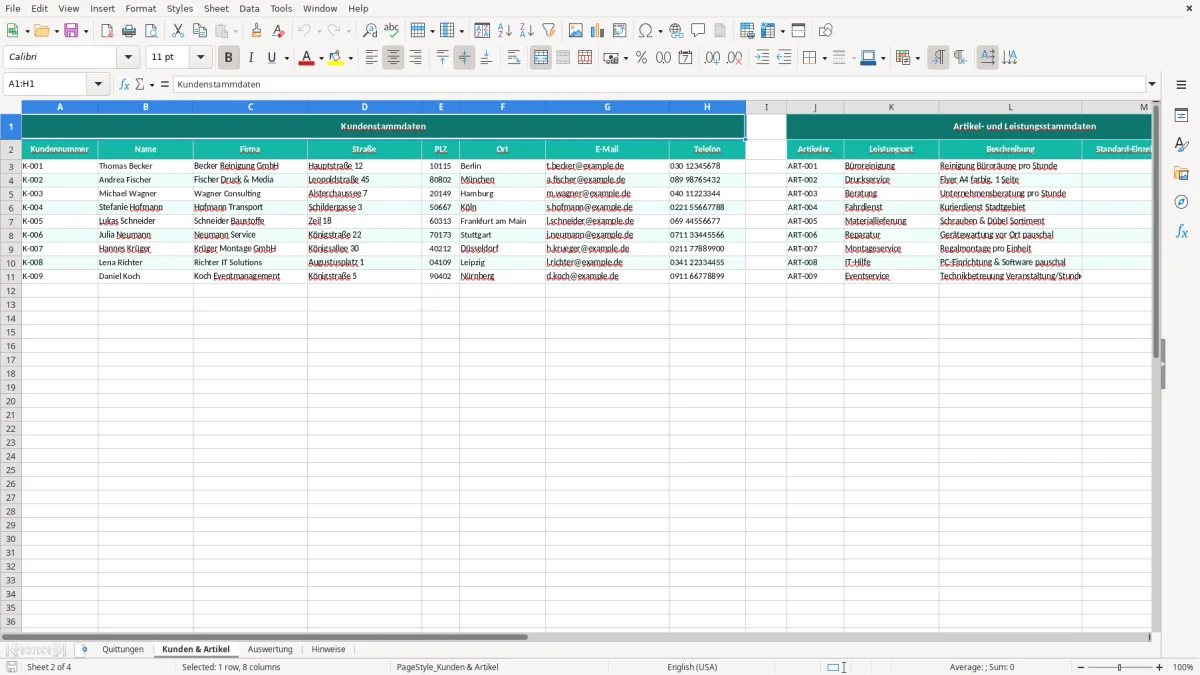This screenshot has width=1200, height=675.
Task: Activate Clone Formatting paintbrush
Action: pos(256,31)
